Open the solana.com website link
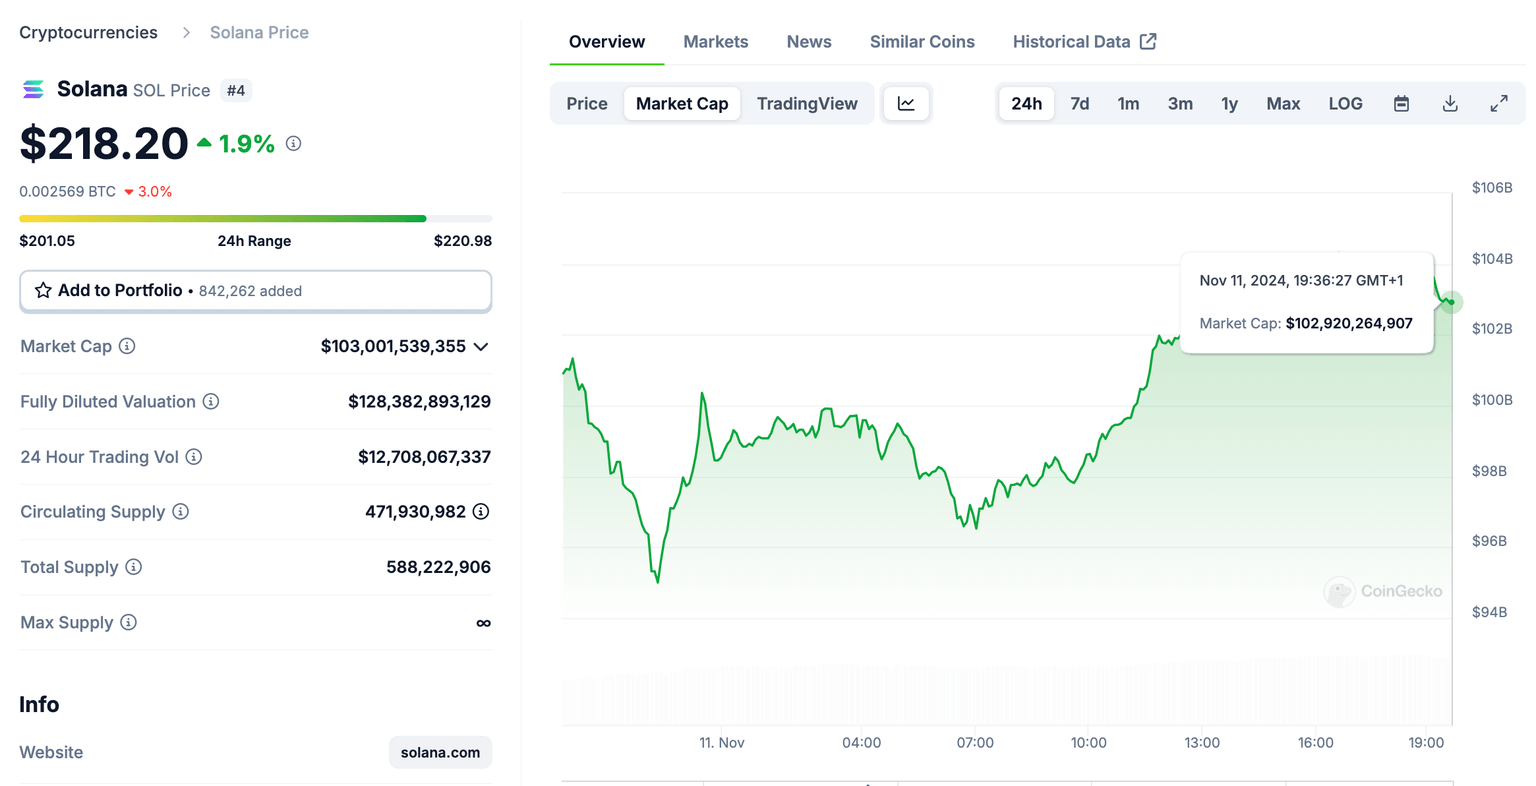 click(440, 753)
